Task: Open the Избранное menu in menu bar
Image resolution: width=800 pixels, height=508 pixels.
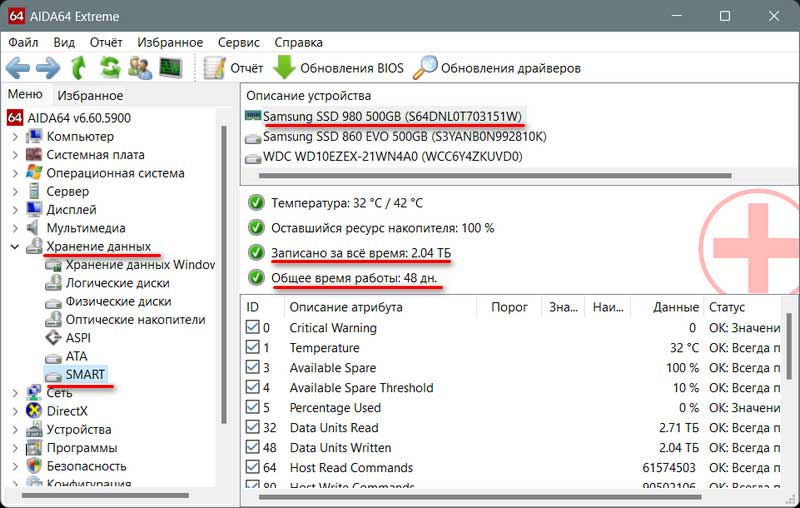Action: pos(170,42)
